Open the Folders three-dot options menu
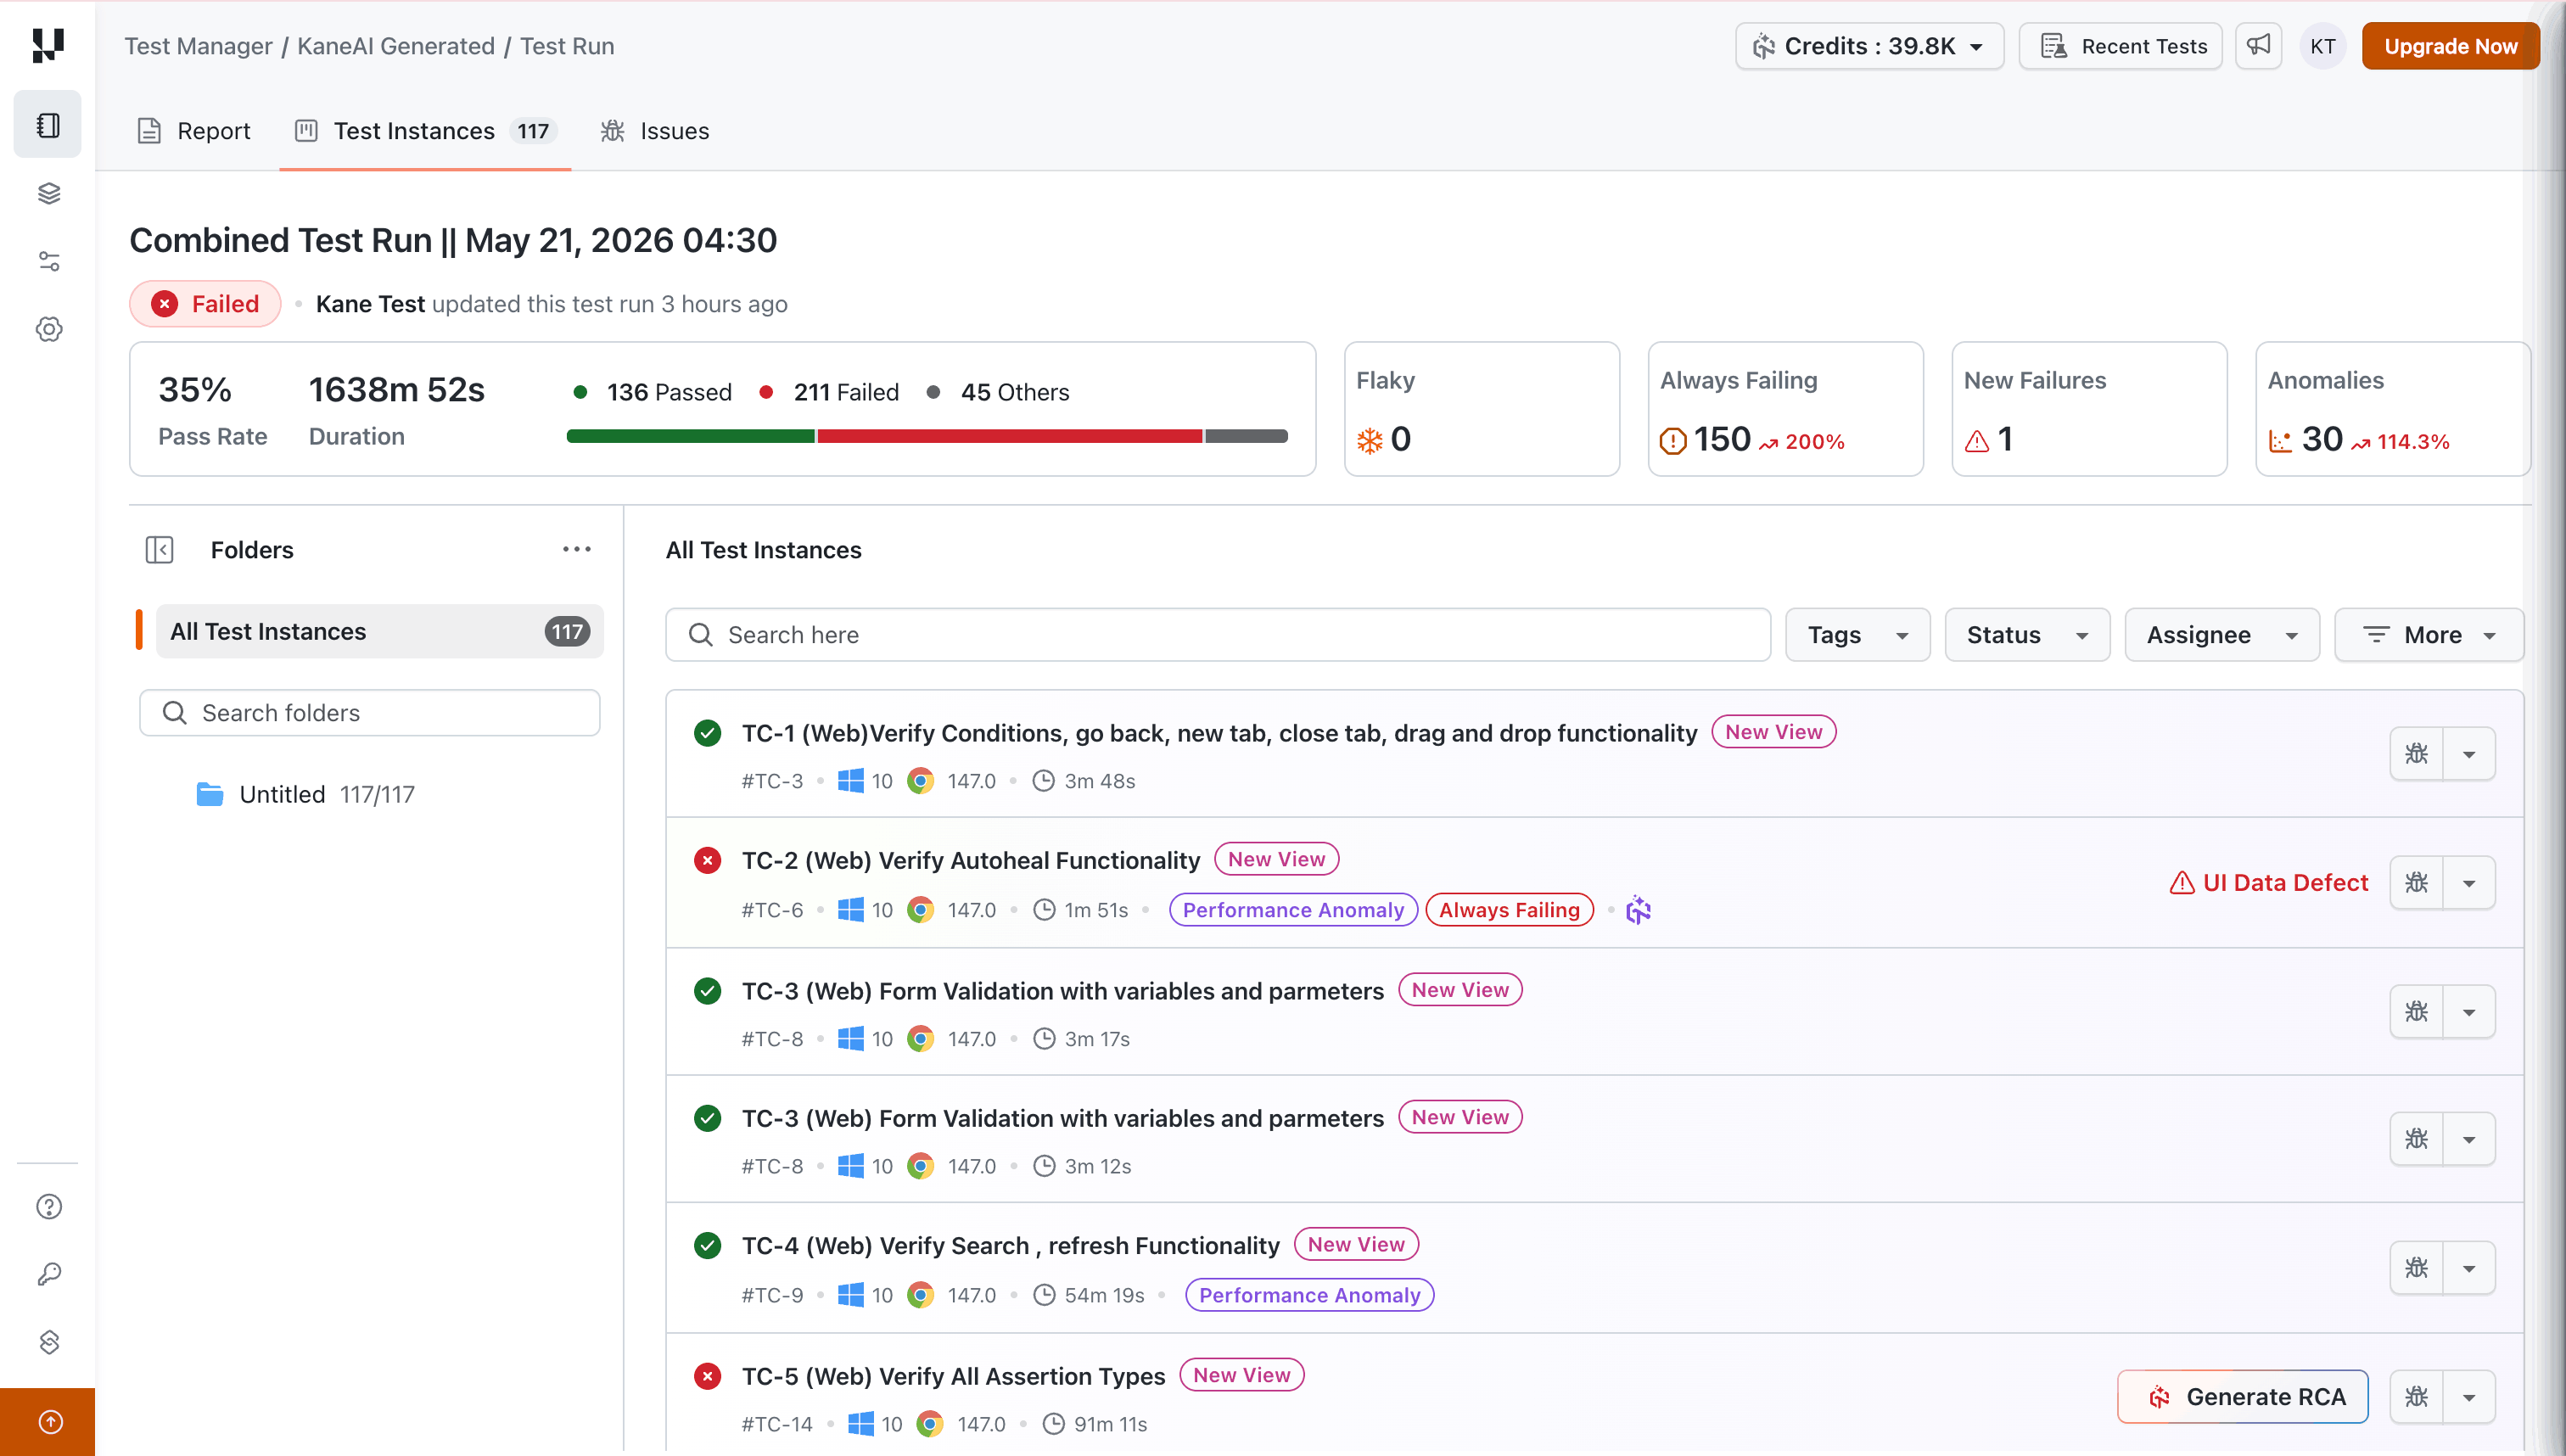Image resolution: width=2566 pixels, height=1456 pixels. [x=576, y=549]
